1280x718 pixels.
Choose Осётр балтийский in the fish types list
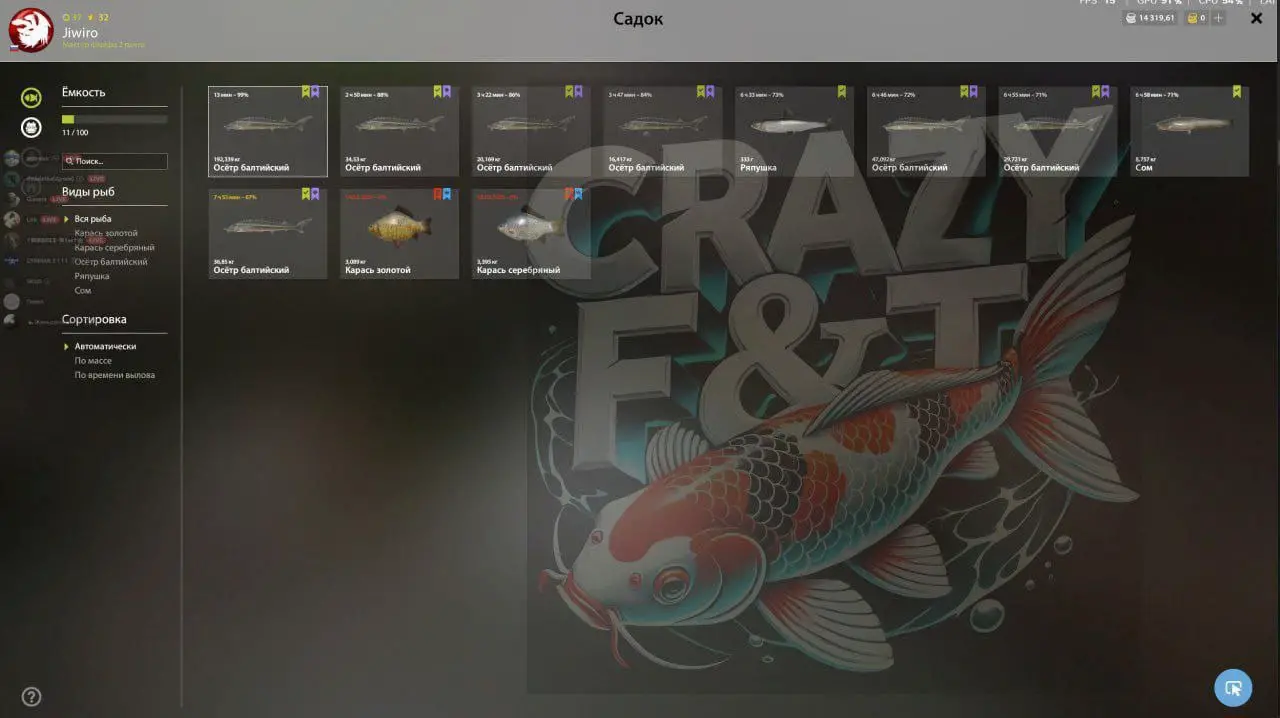111,262
